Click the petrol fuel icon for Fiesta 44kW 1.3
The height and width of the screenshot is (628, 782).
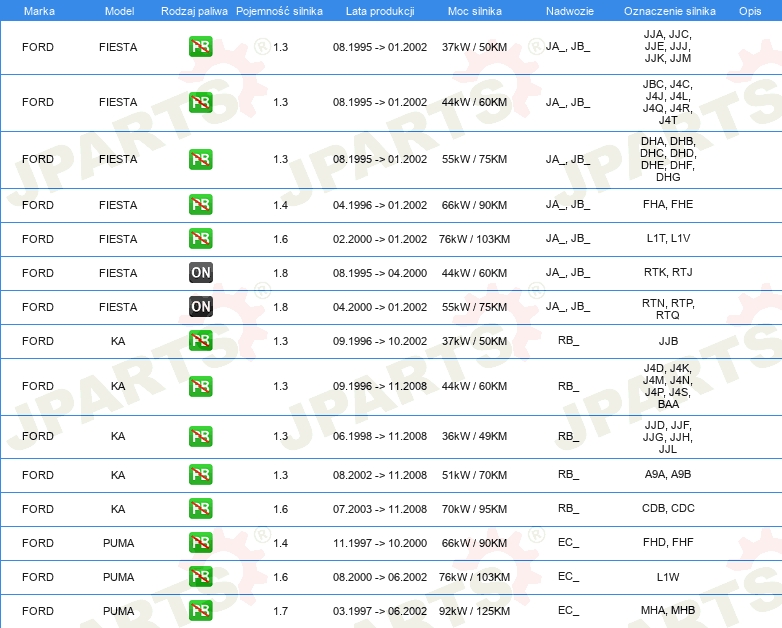coord(200,102)
